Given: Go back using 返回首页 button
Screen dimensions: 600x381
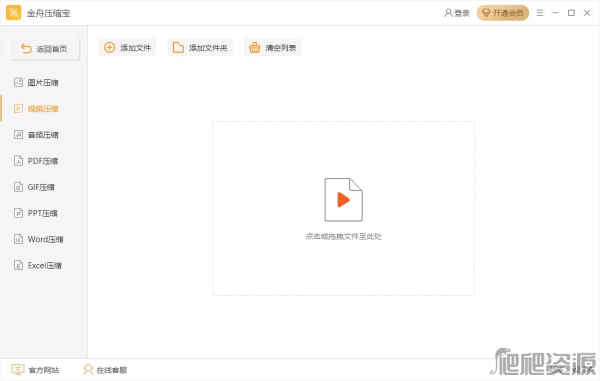Looking at the screenshot, I should point(44,49).
